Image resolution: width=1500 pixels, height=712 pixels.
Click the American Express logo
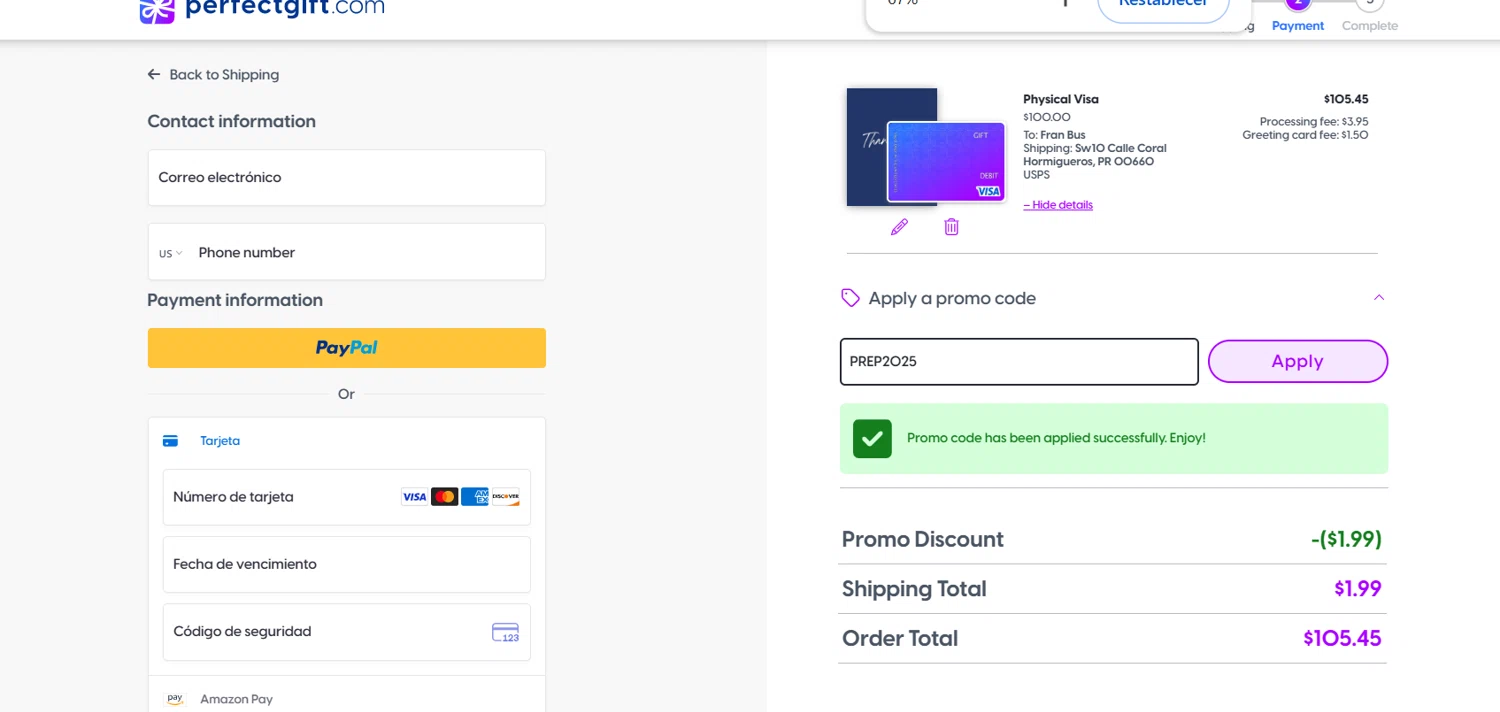pos(475,497)
